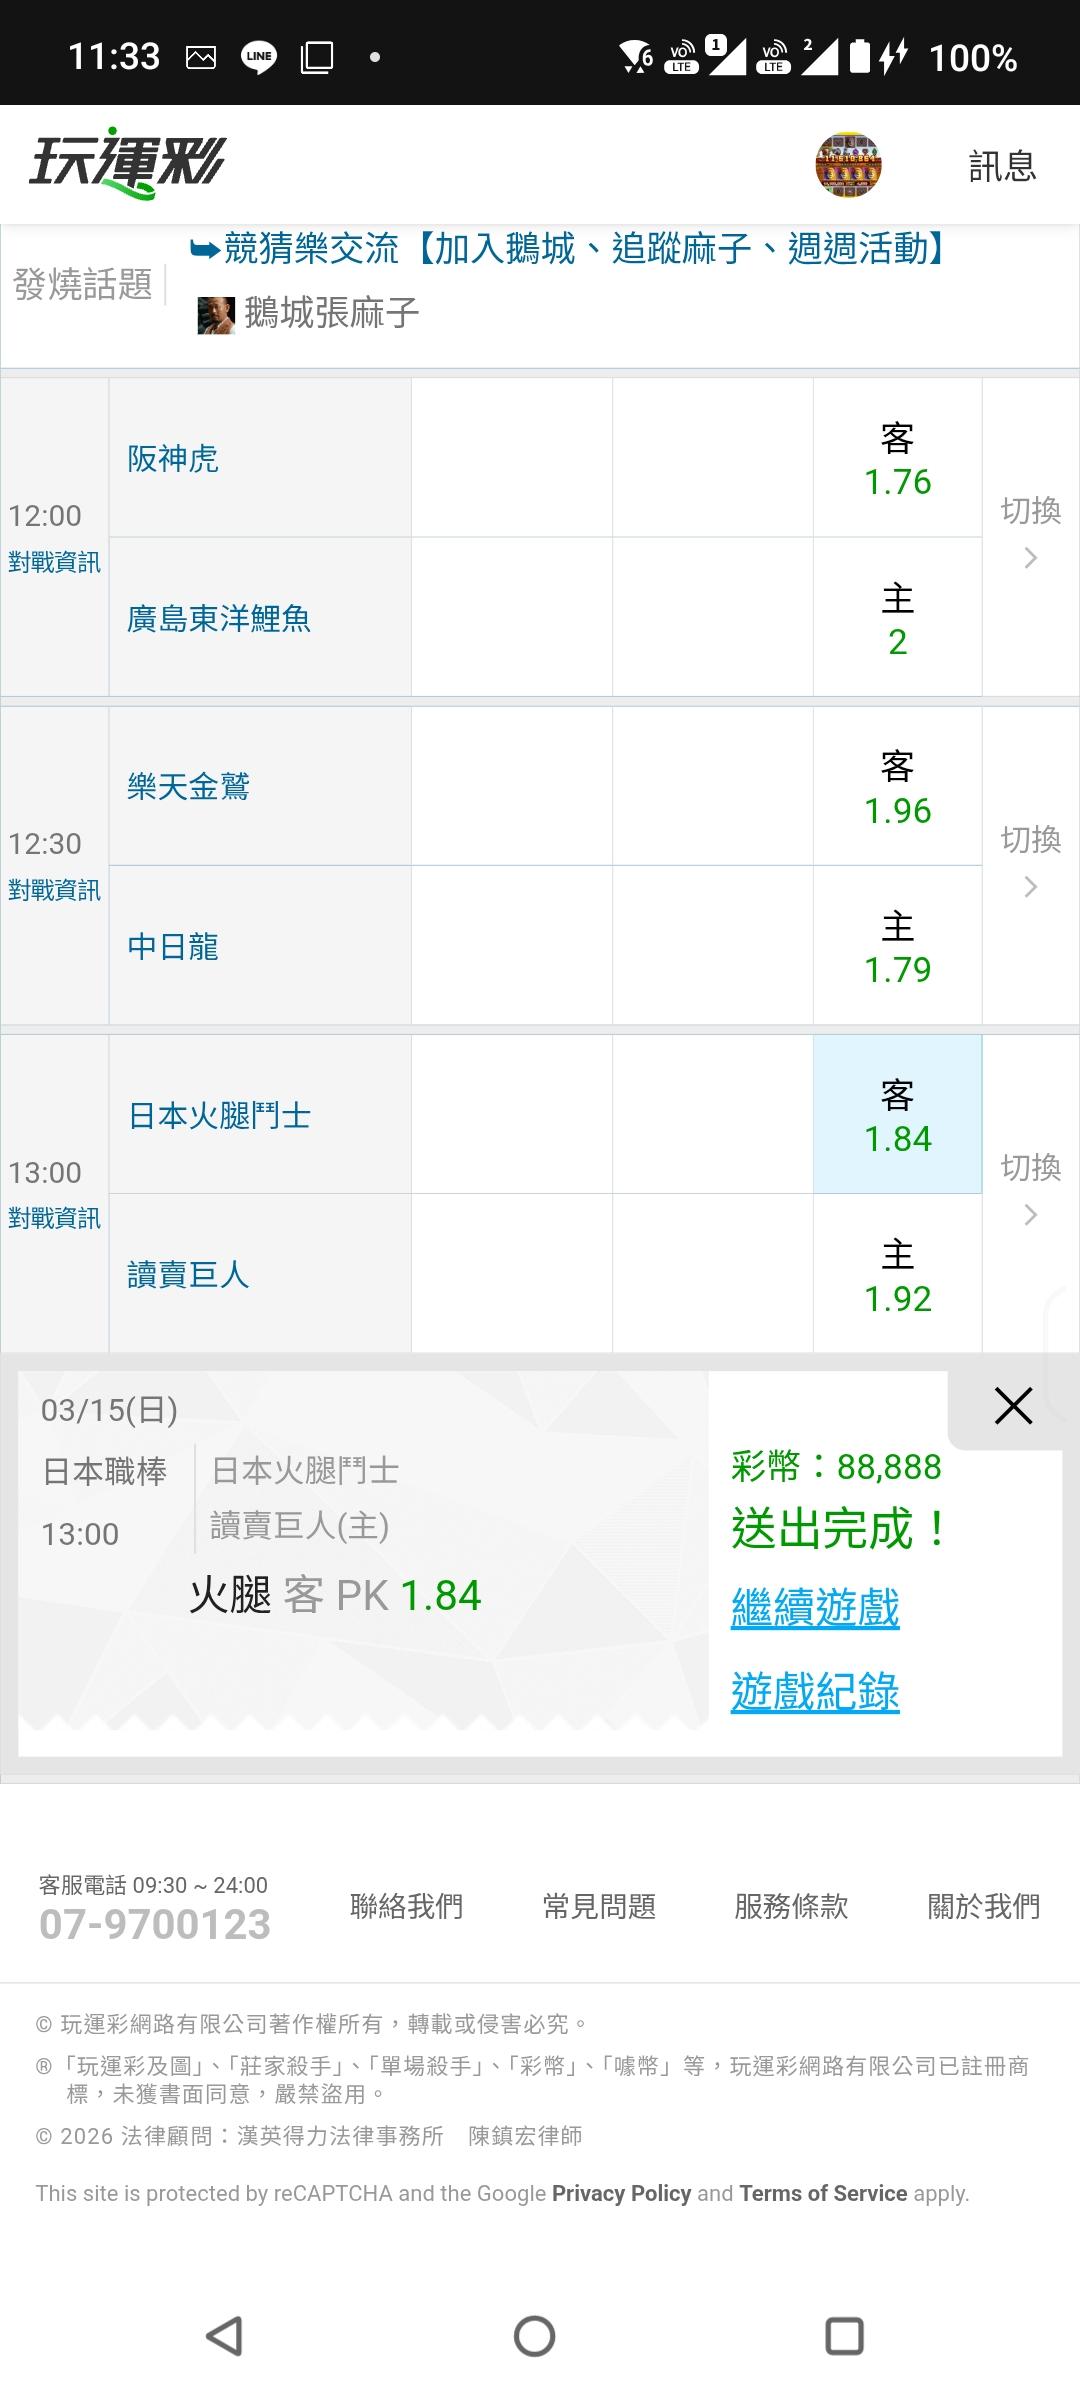Viewport: 1080px width, 2400px height.
Task: Open the 訊息 messages menu
Action: (x=1002, y=166)
